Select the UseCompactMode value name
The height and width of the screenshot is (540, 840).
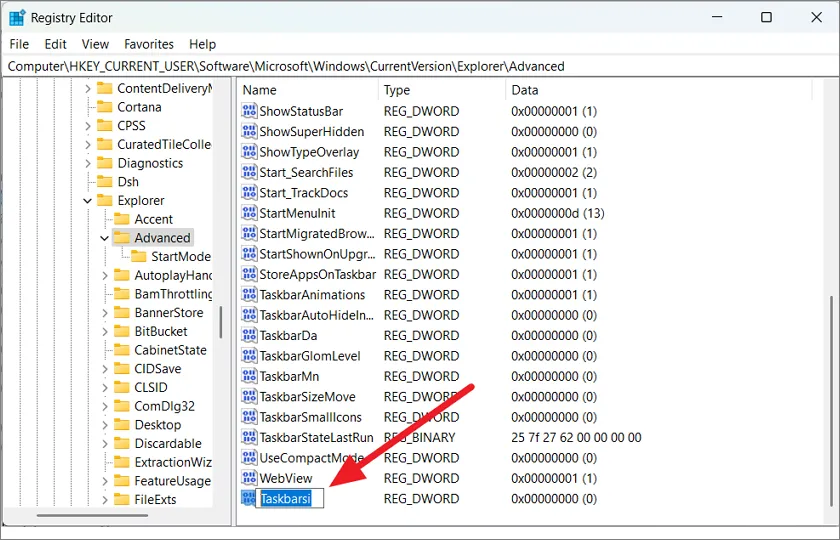tap(312, 458)
